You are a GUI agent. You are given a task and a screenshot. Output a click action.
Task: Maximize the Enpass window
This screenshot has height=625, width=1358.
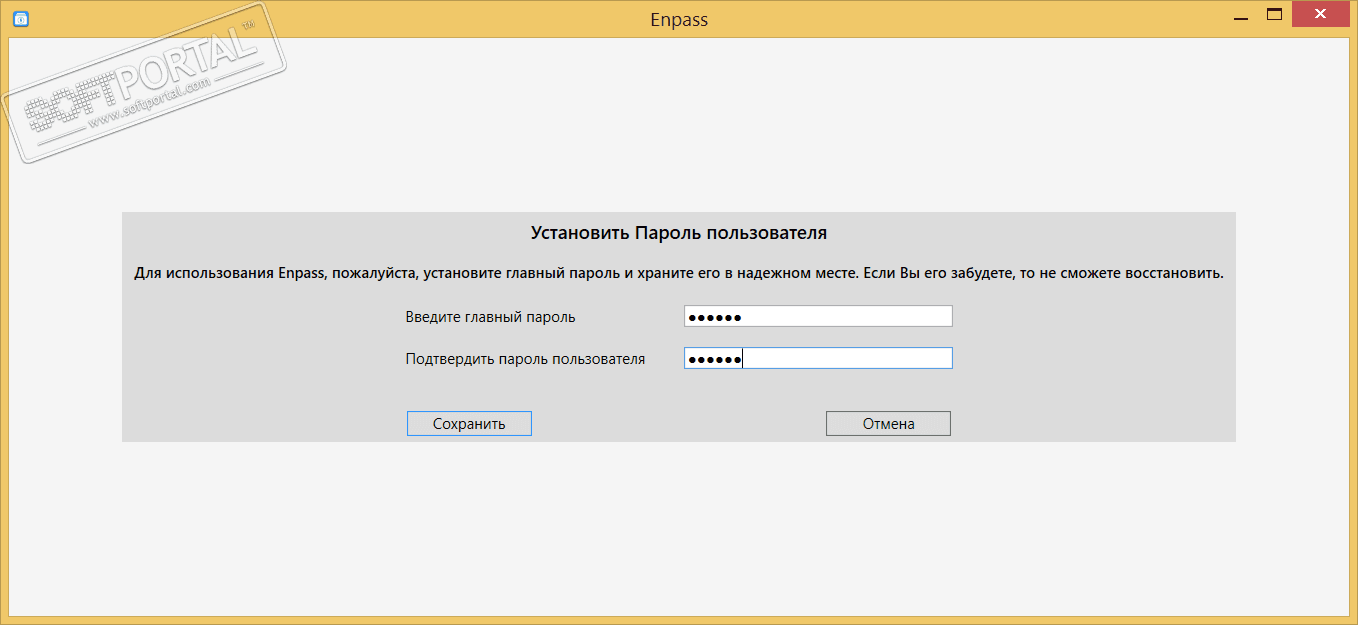(1275, 14)
